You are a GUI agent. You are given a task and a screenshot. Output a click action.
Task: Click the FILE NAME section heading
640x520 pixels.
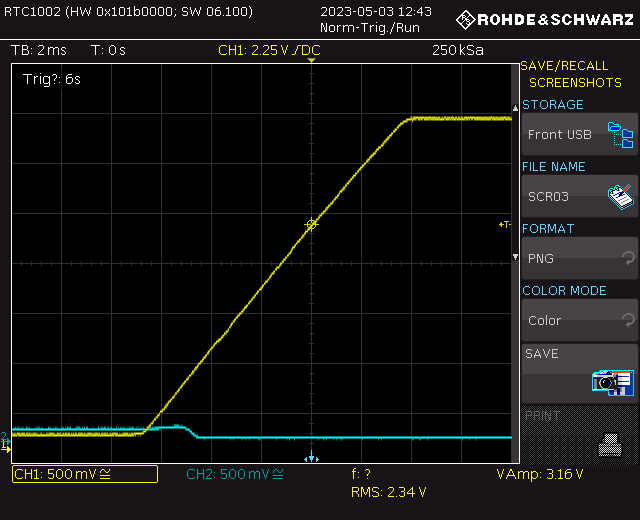(553, 167)
